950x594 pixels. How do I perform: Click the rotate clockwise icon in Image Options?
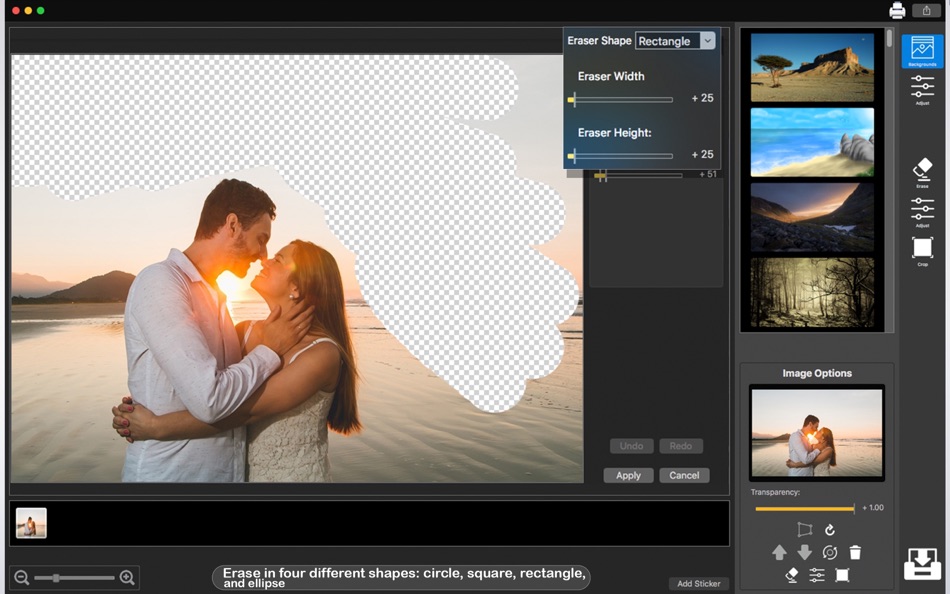point(830,530)
